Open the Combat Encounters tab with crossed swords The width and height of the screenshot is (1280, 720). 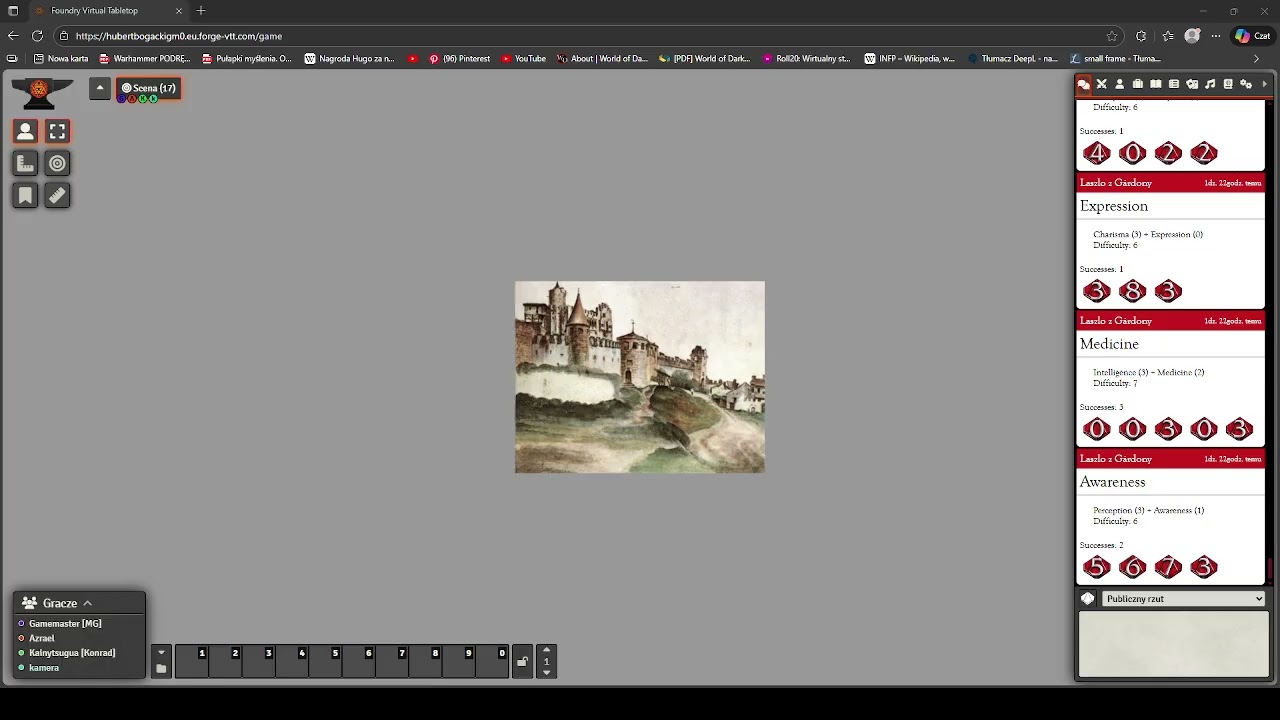tap(1102, 84)
